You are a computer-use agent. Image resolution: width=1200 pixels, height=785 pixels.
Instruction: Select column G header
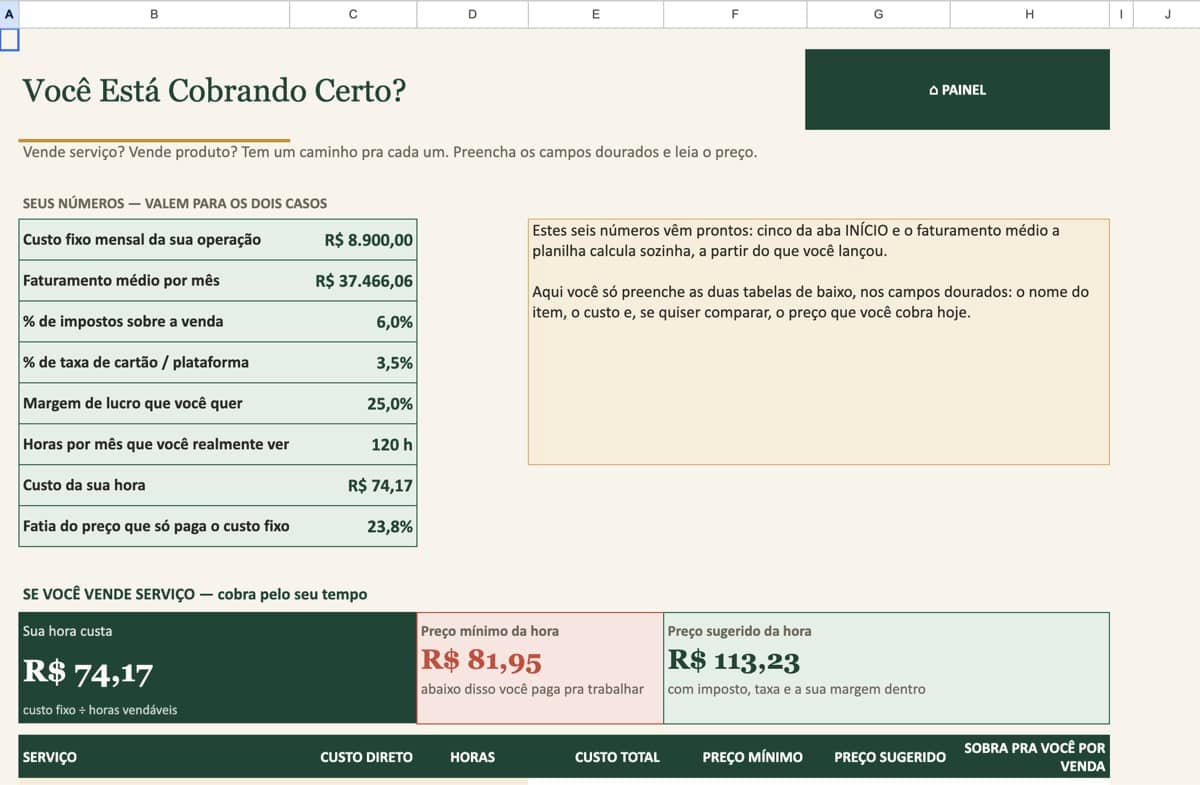point(878,14)
